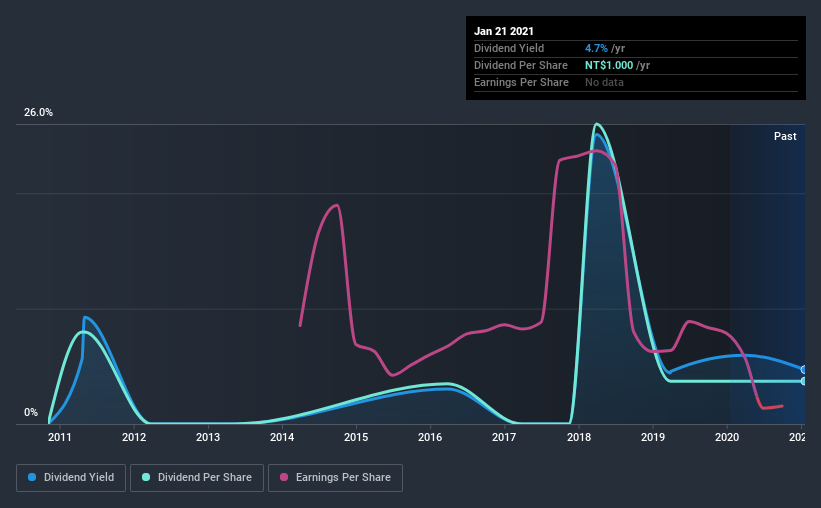
Task: Click the Jan 21 2021 tooltip date
Action: pos(504,31)
